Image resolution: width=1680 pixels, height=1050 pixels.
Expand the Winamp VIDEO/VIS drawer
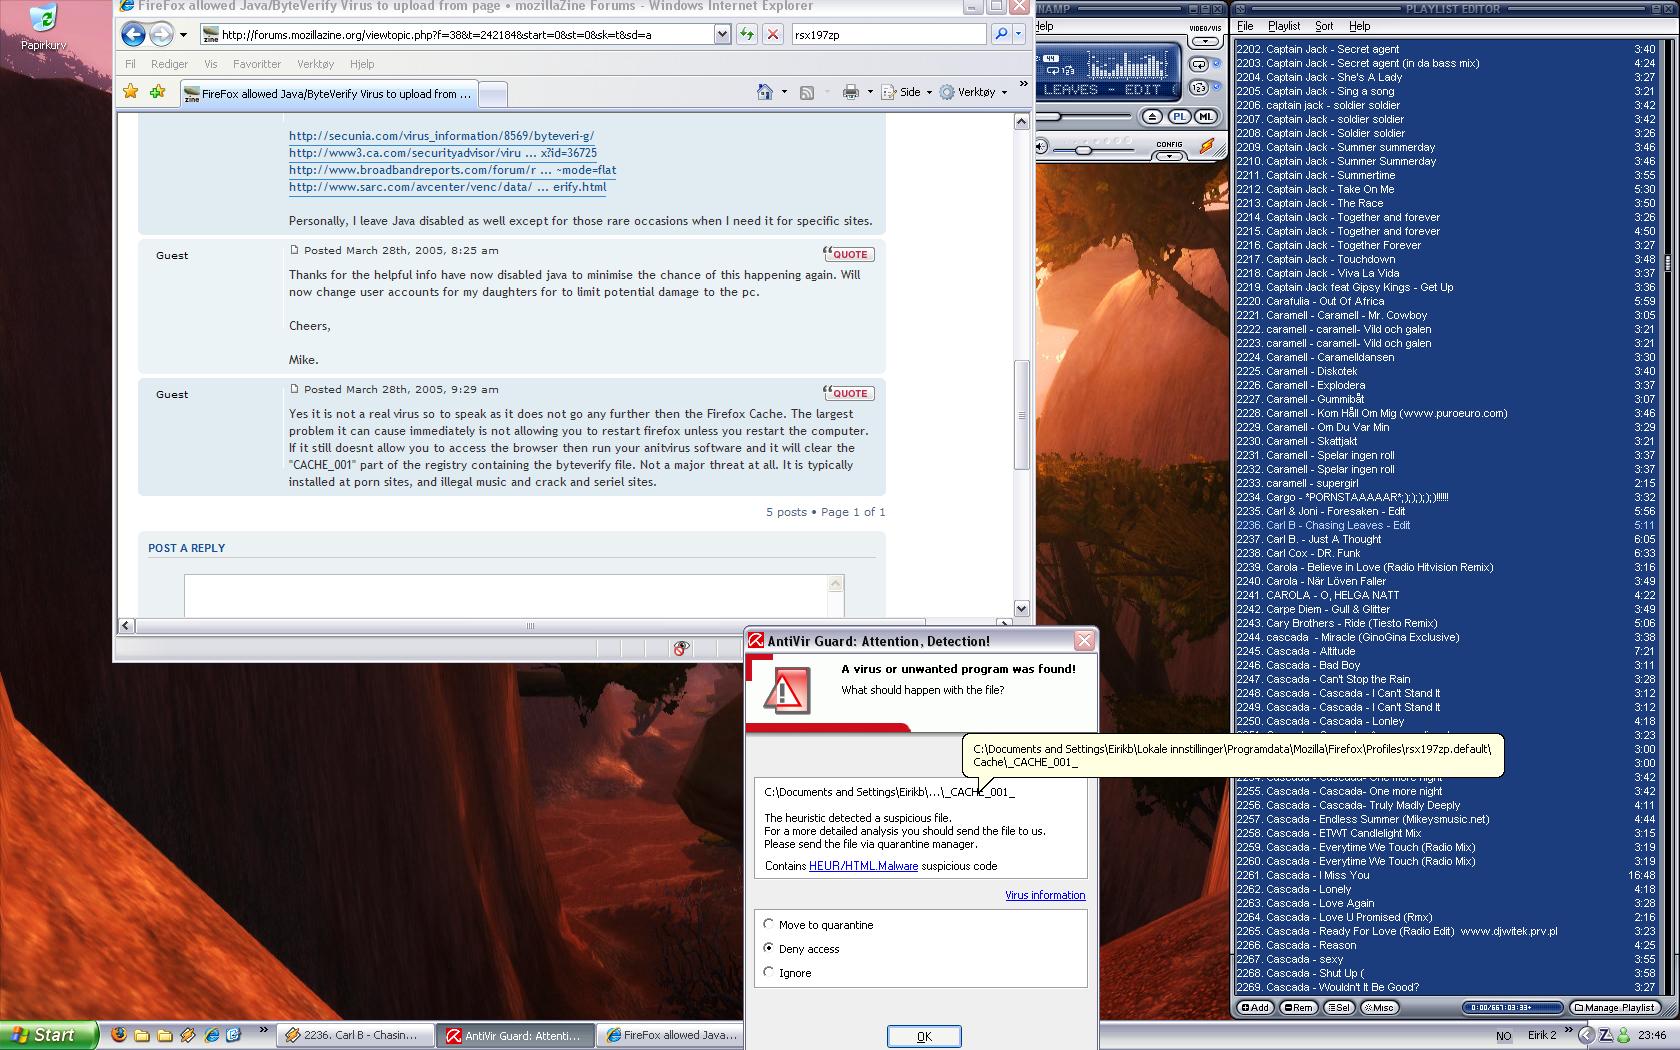pyautogui.click(x=1205, y=41)
